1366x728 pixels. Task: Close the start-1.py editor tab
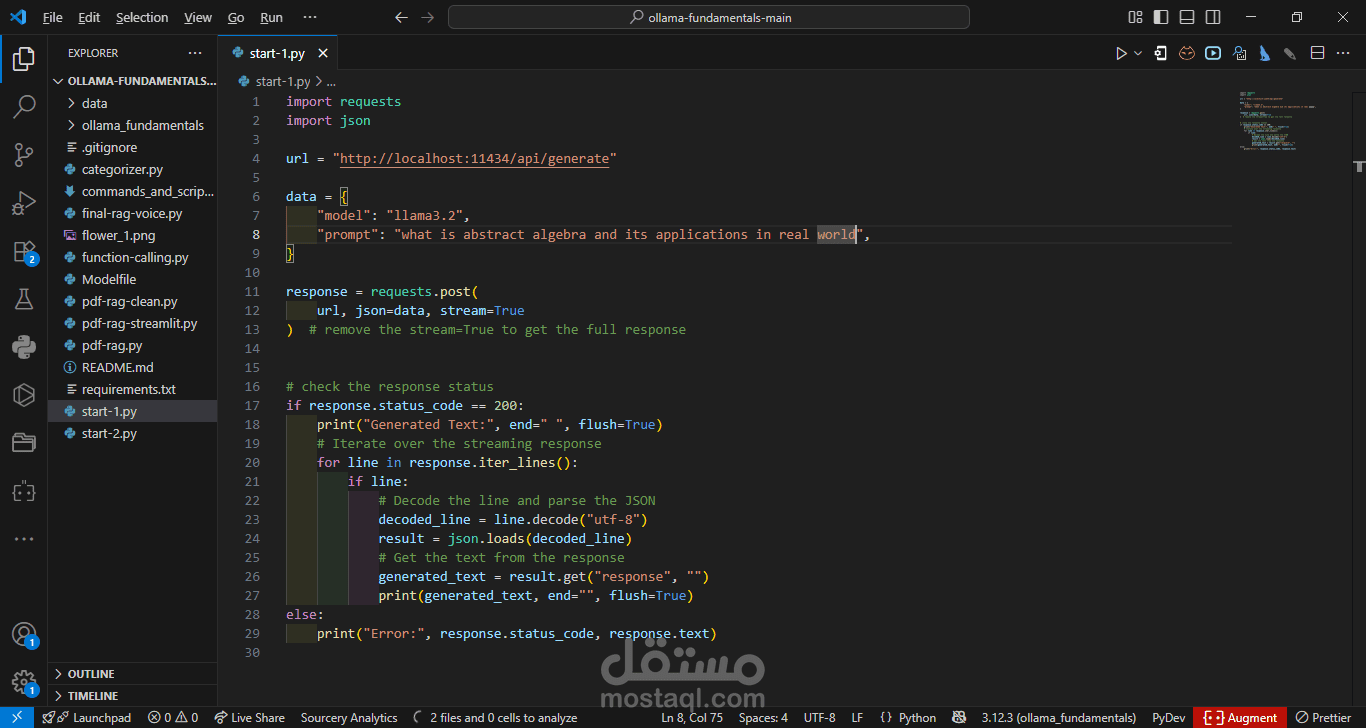(x=325, y=53)
